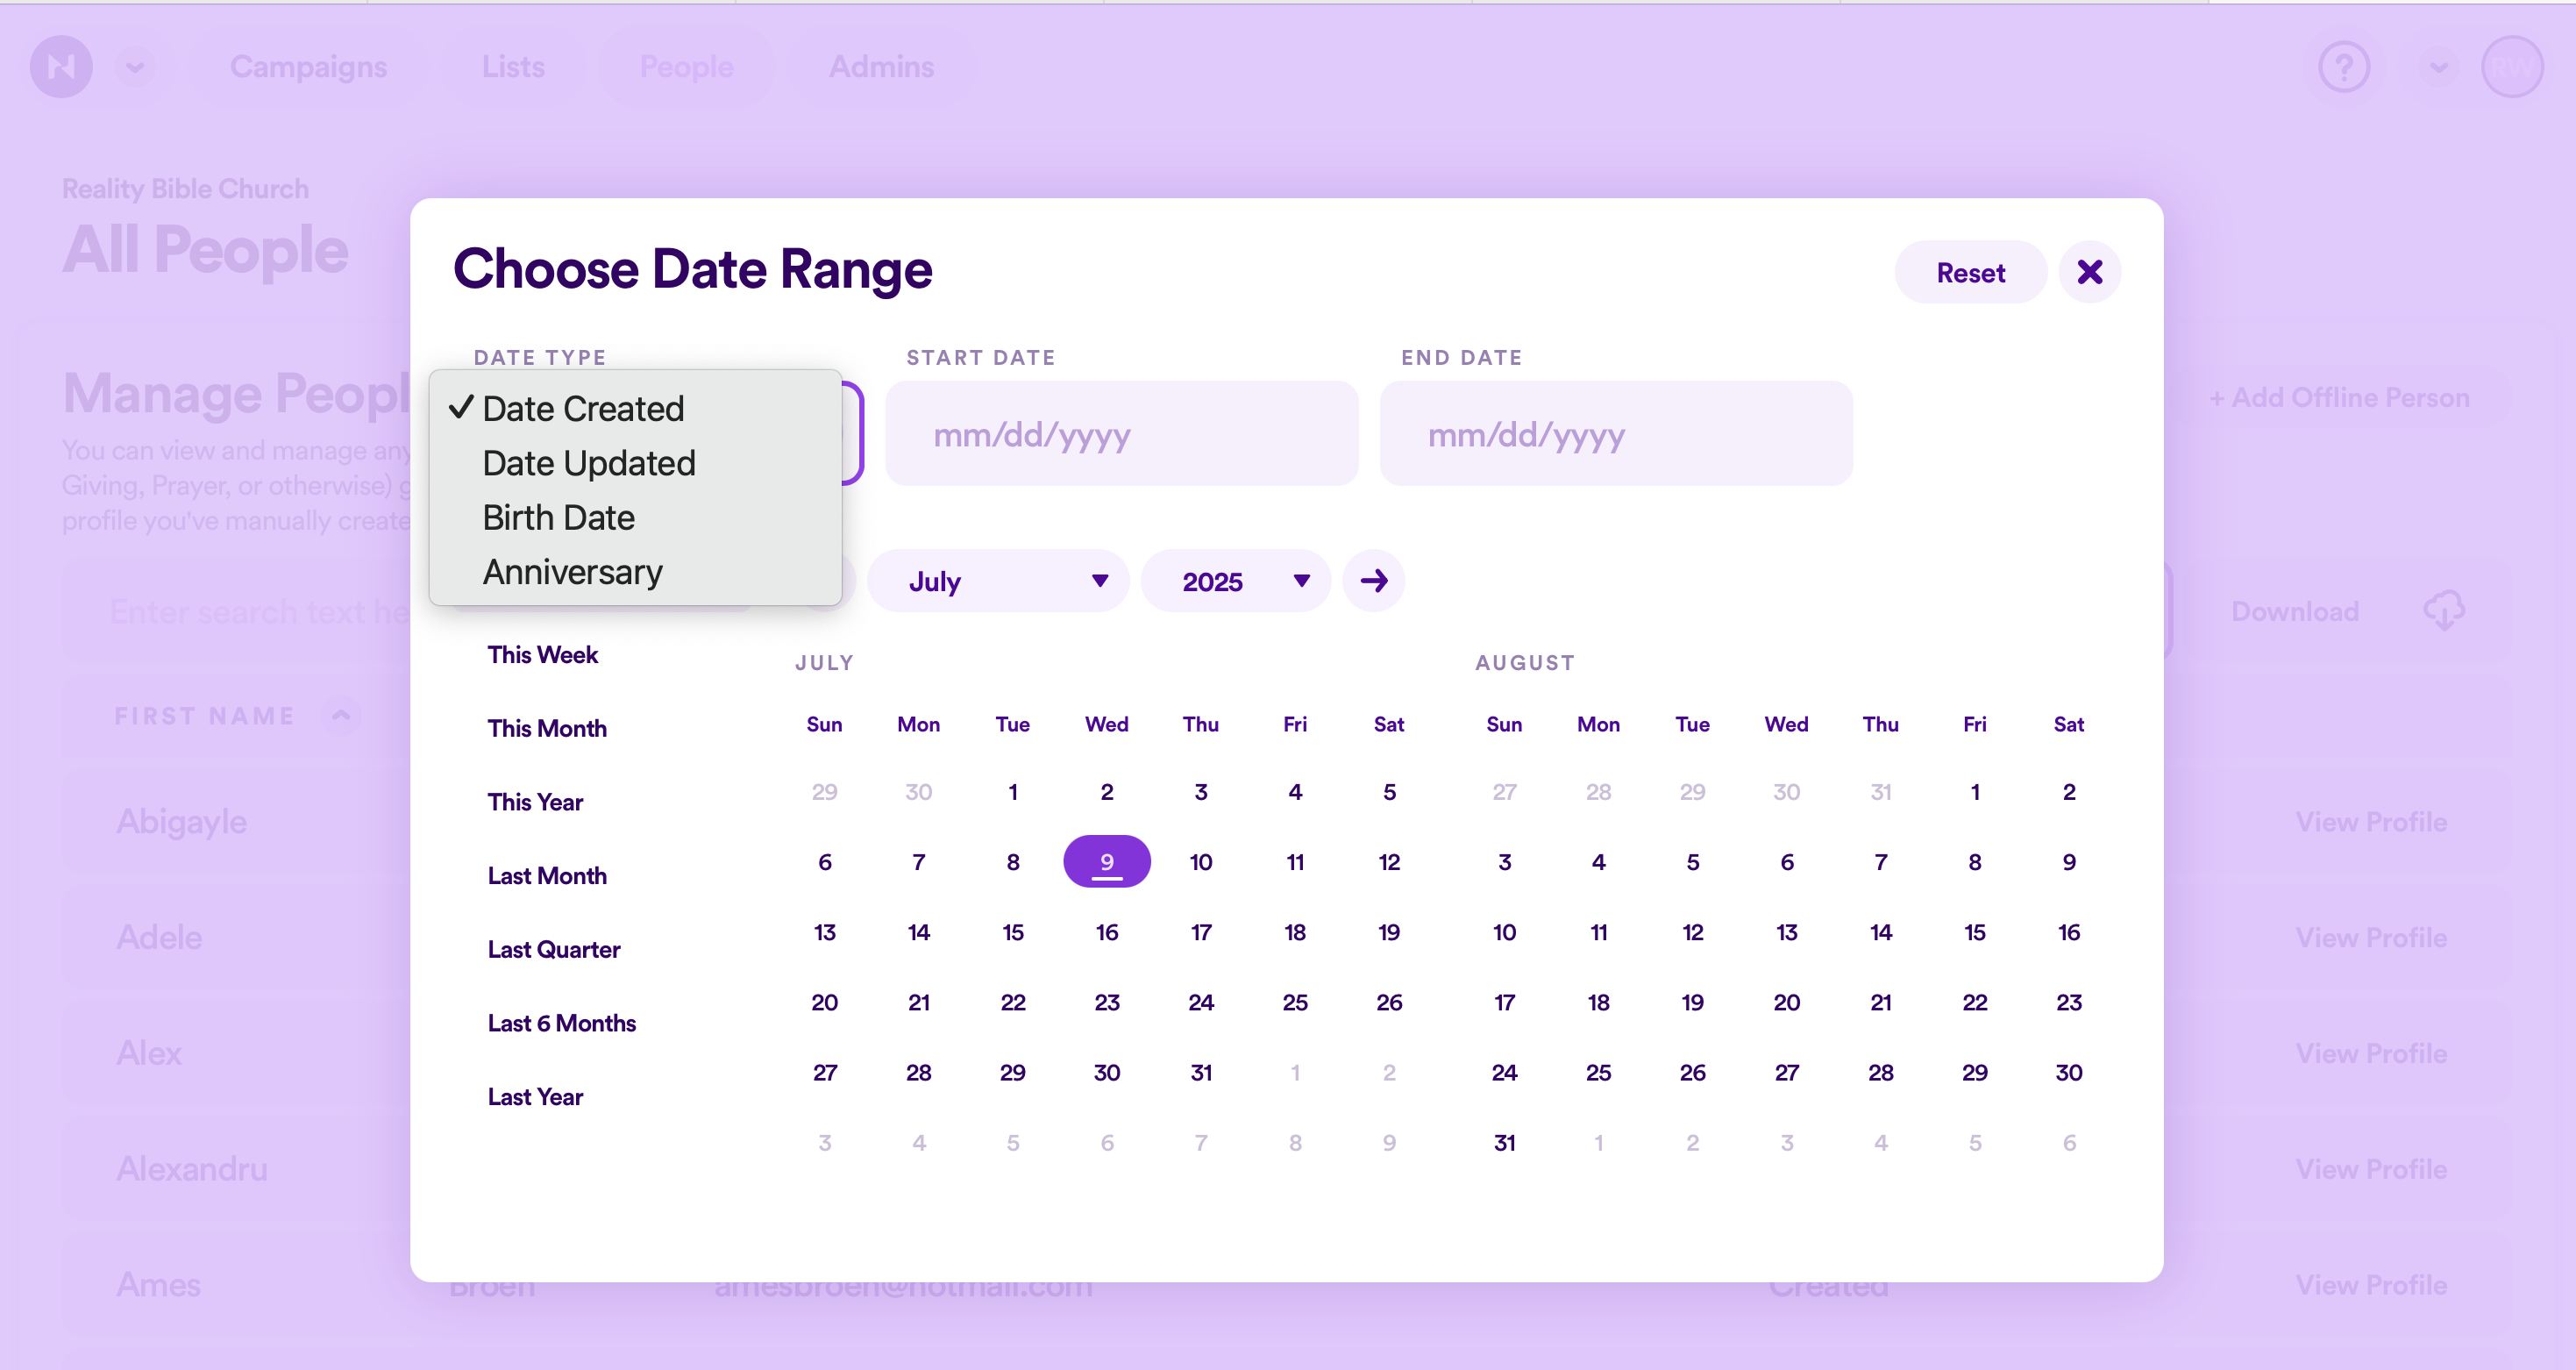Pick August 1 in the calendar

(x=1974, y=791)
